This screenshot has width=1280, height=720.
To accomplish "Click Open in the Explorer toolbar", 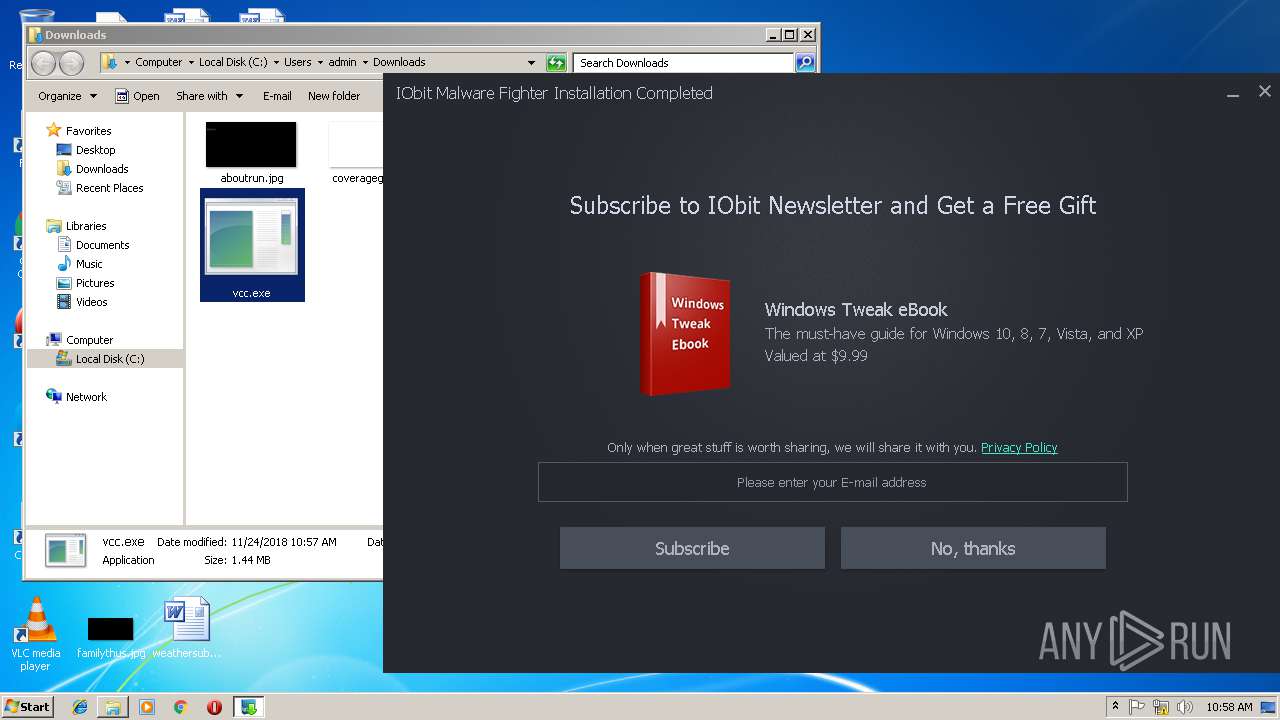I will pyautogui.click(x=137, y=96).
